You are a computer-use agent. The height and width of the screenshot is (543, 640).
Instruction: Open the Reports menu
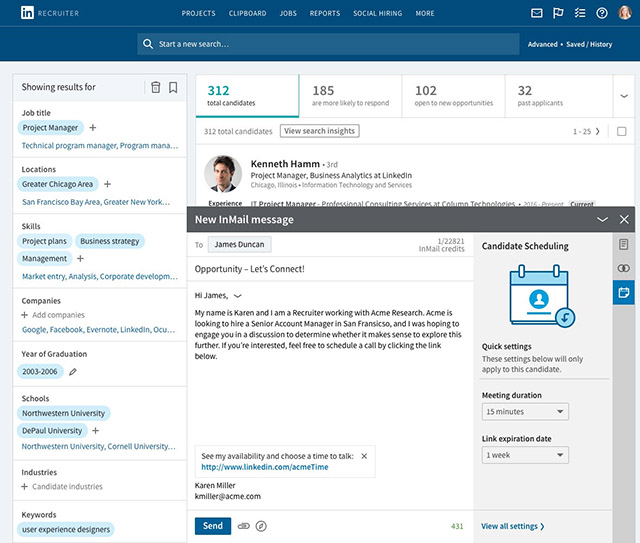324,13
